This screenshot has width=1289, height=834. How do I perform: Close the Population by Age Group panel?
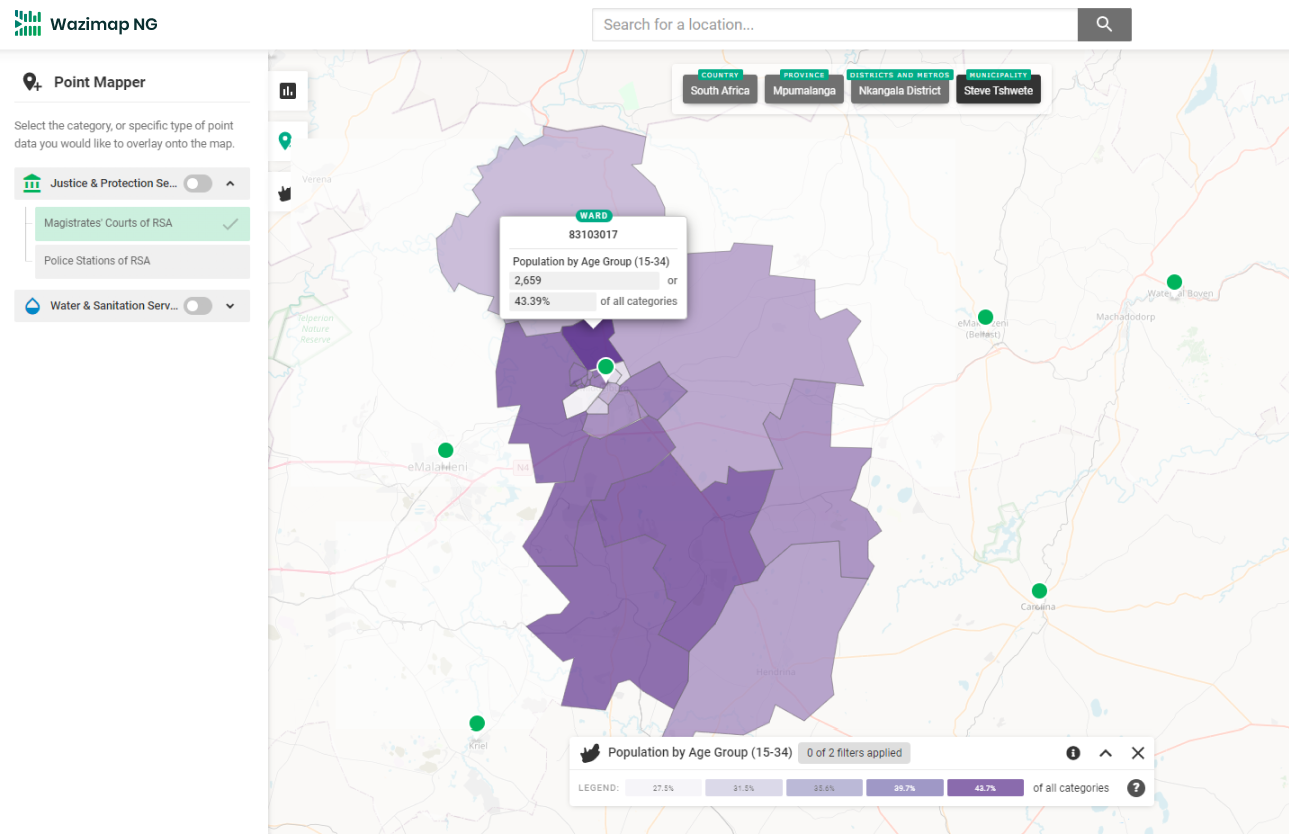(x=1138, y=753)
